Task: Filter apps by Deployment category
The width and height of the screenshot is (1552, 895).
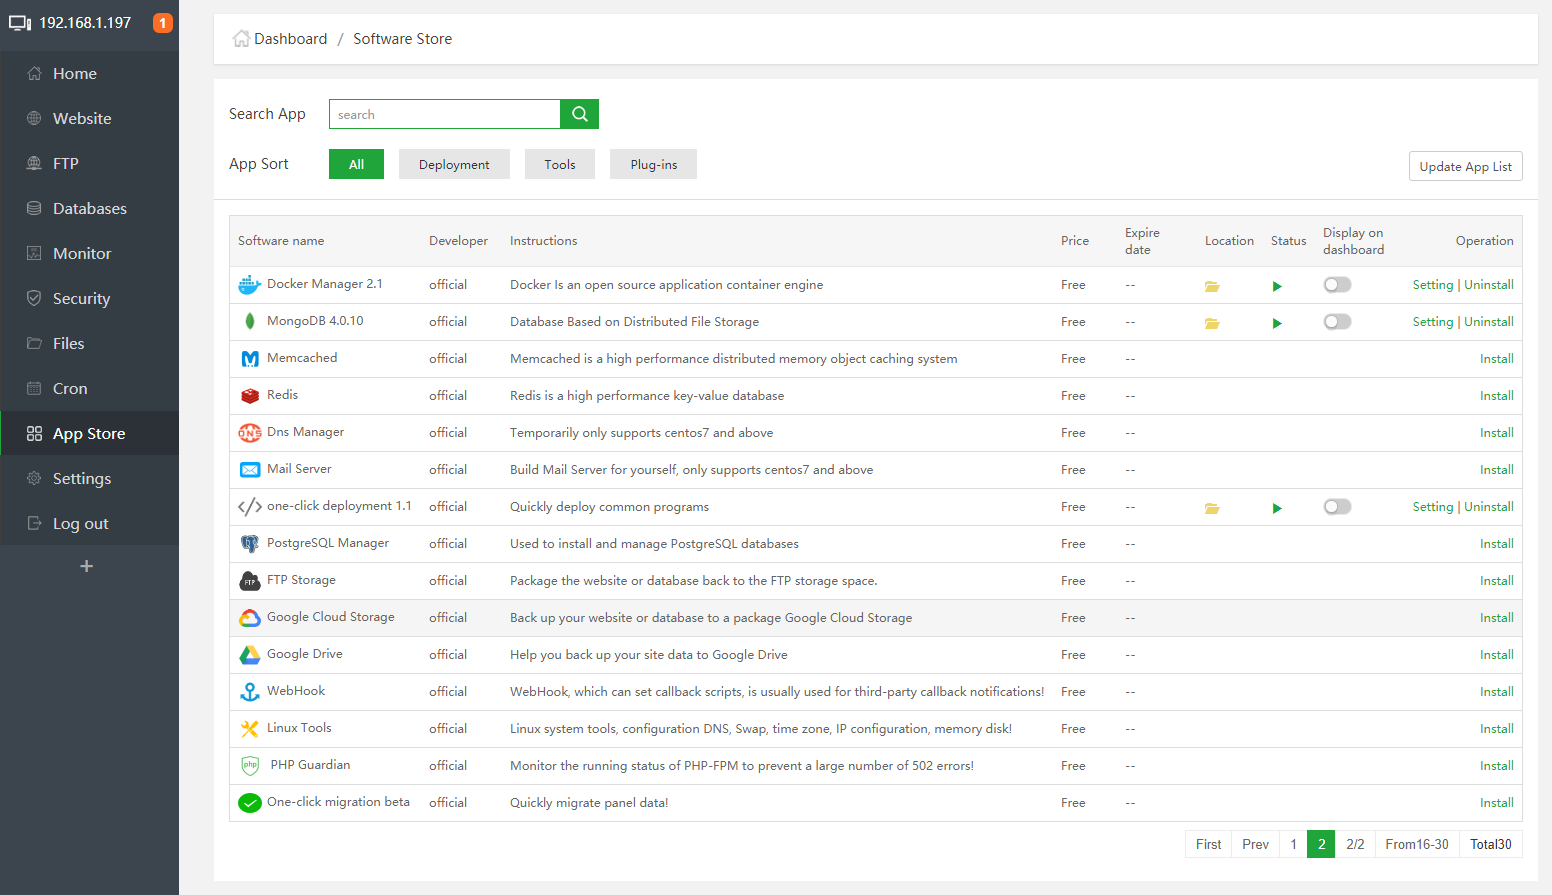Action: [x=454, y=165]
